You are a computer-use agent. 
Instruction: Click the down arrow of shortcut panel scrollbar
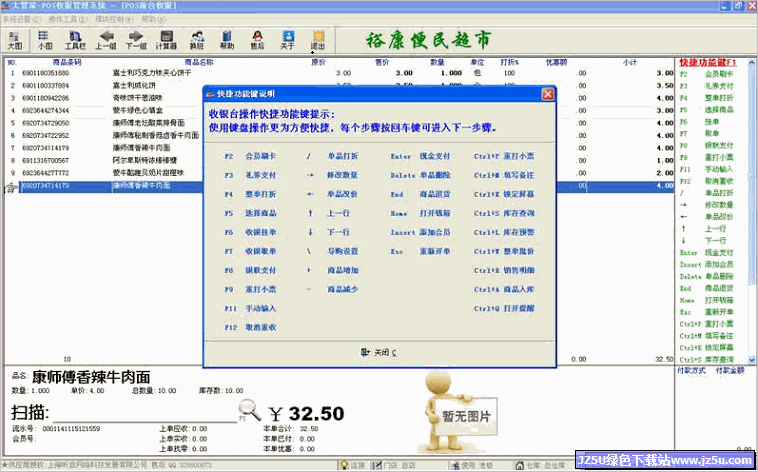[x=752, y=359]
